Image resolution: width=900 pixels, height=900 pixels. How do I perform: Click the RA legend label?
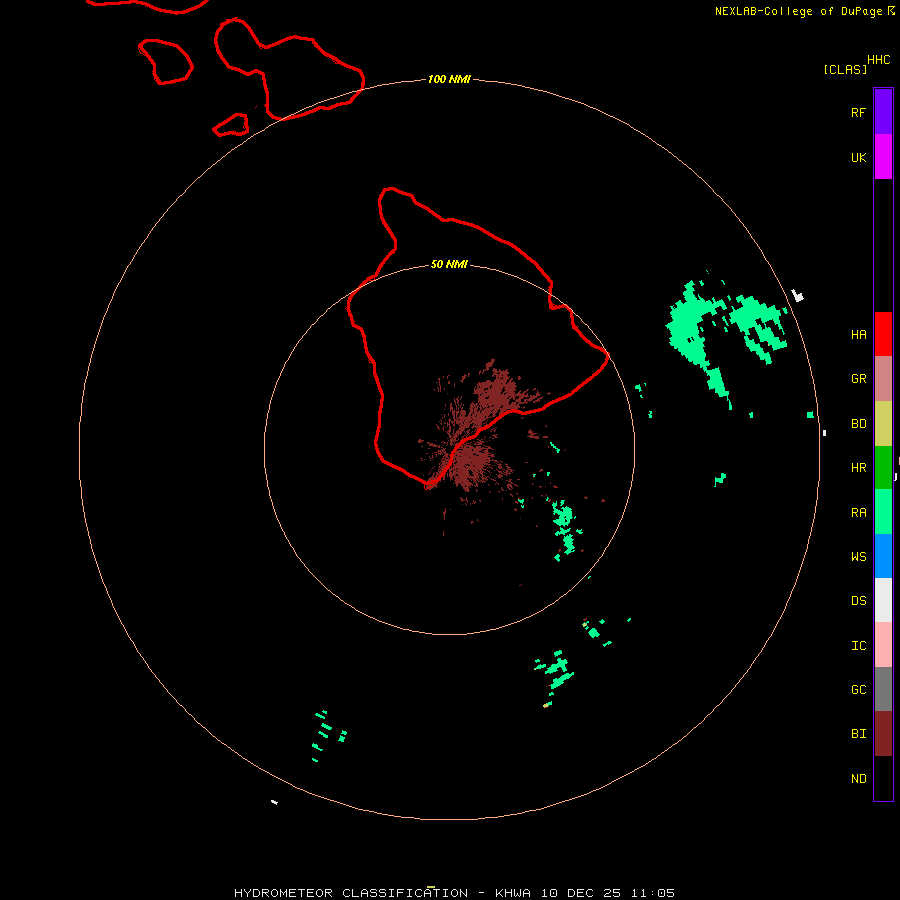858,513
